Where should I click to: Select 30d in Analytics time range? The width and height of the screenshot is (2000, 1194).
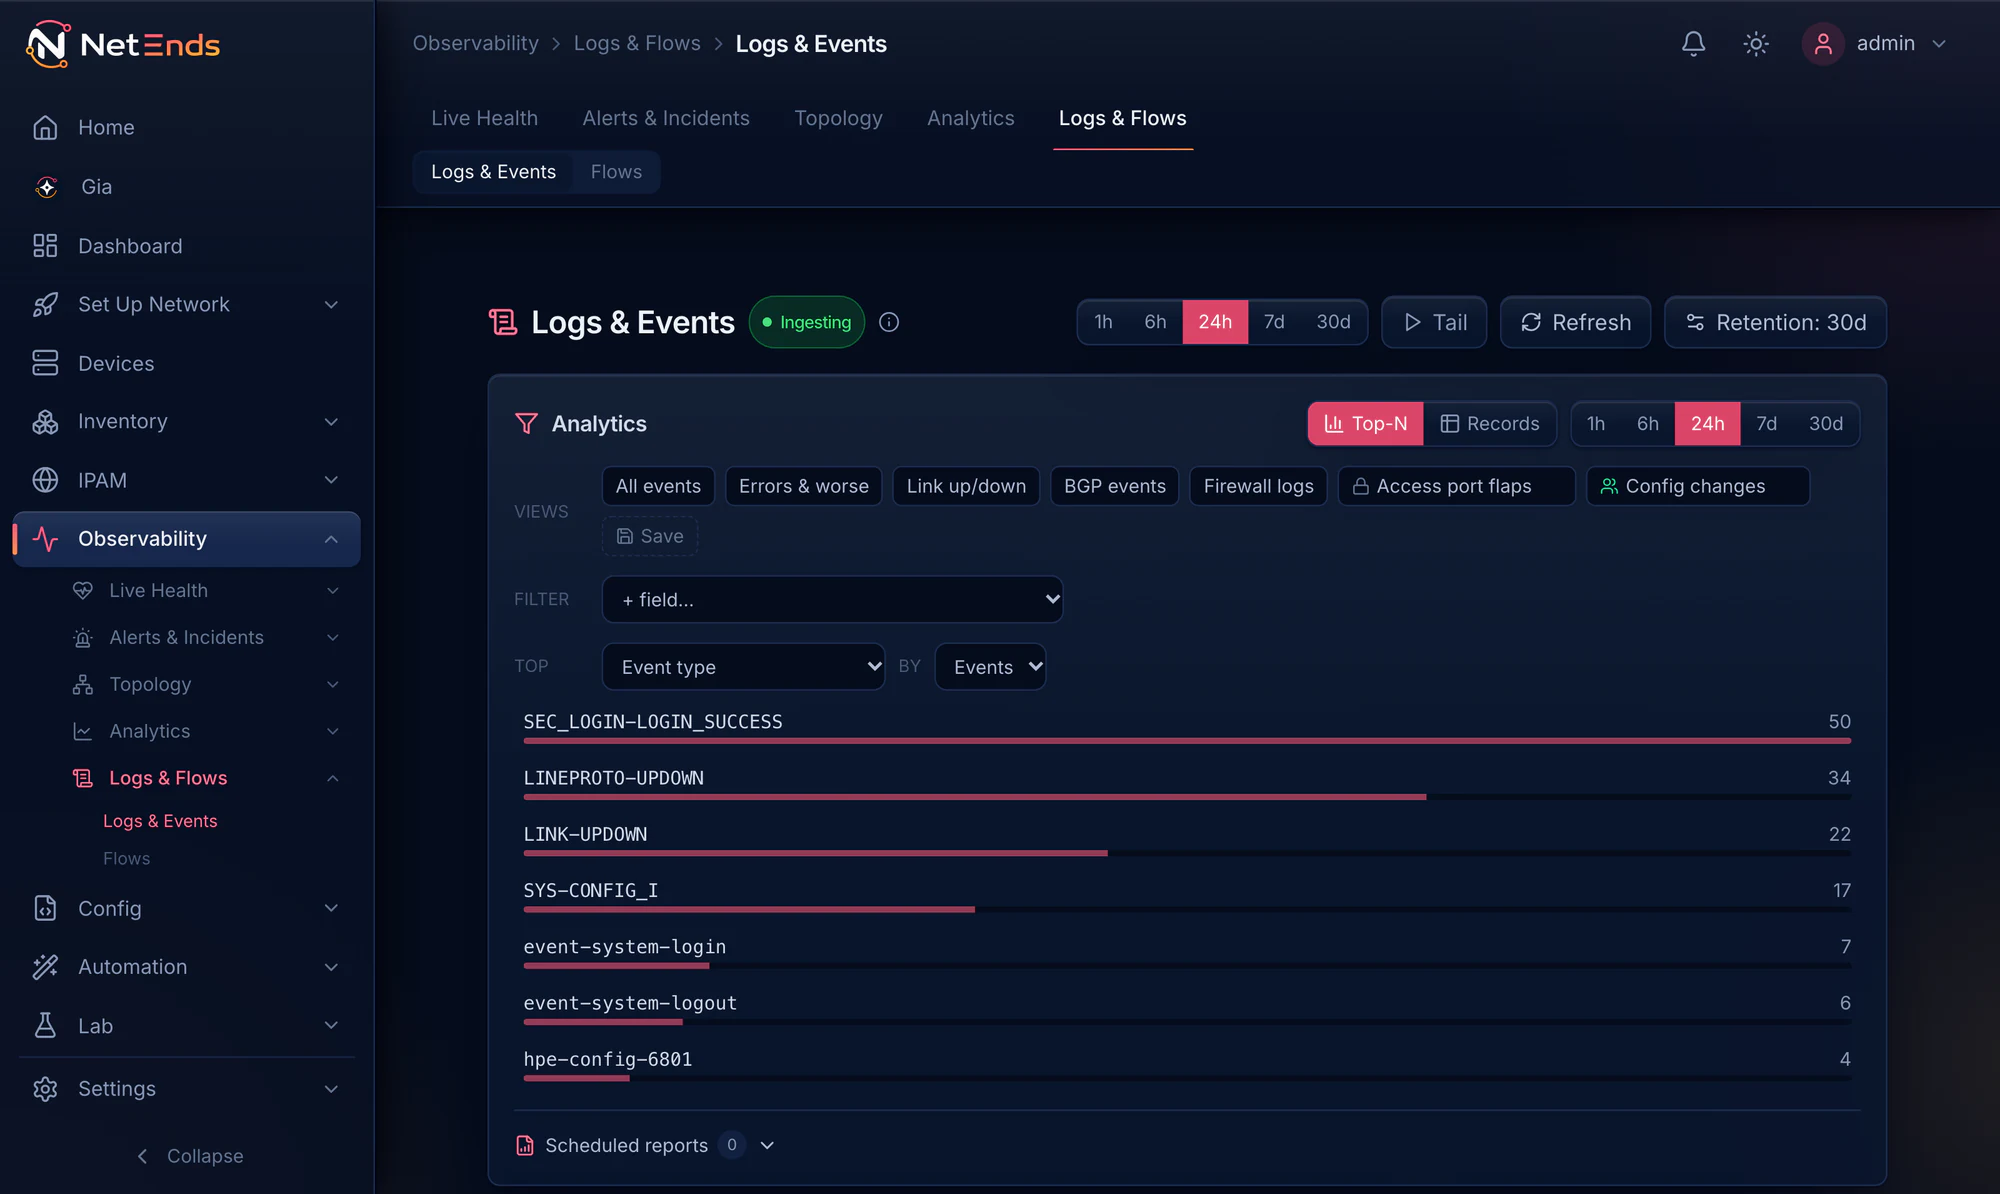click(x=1825, y=424)
